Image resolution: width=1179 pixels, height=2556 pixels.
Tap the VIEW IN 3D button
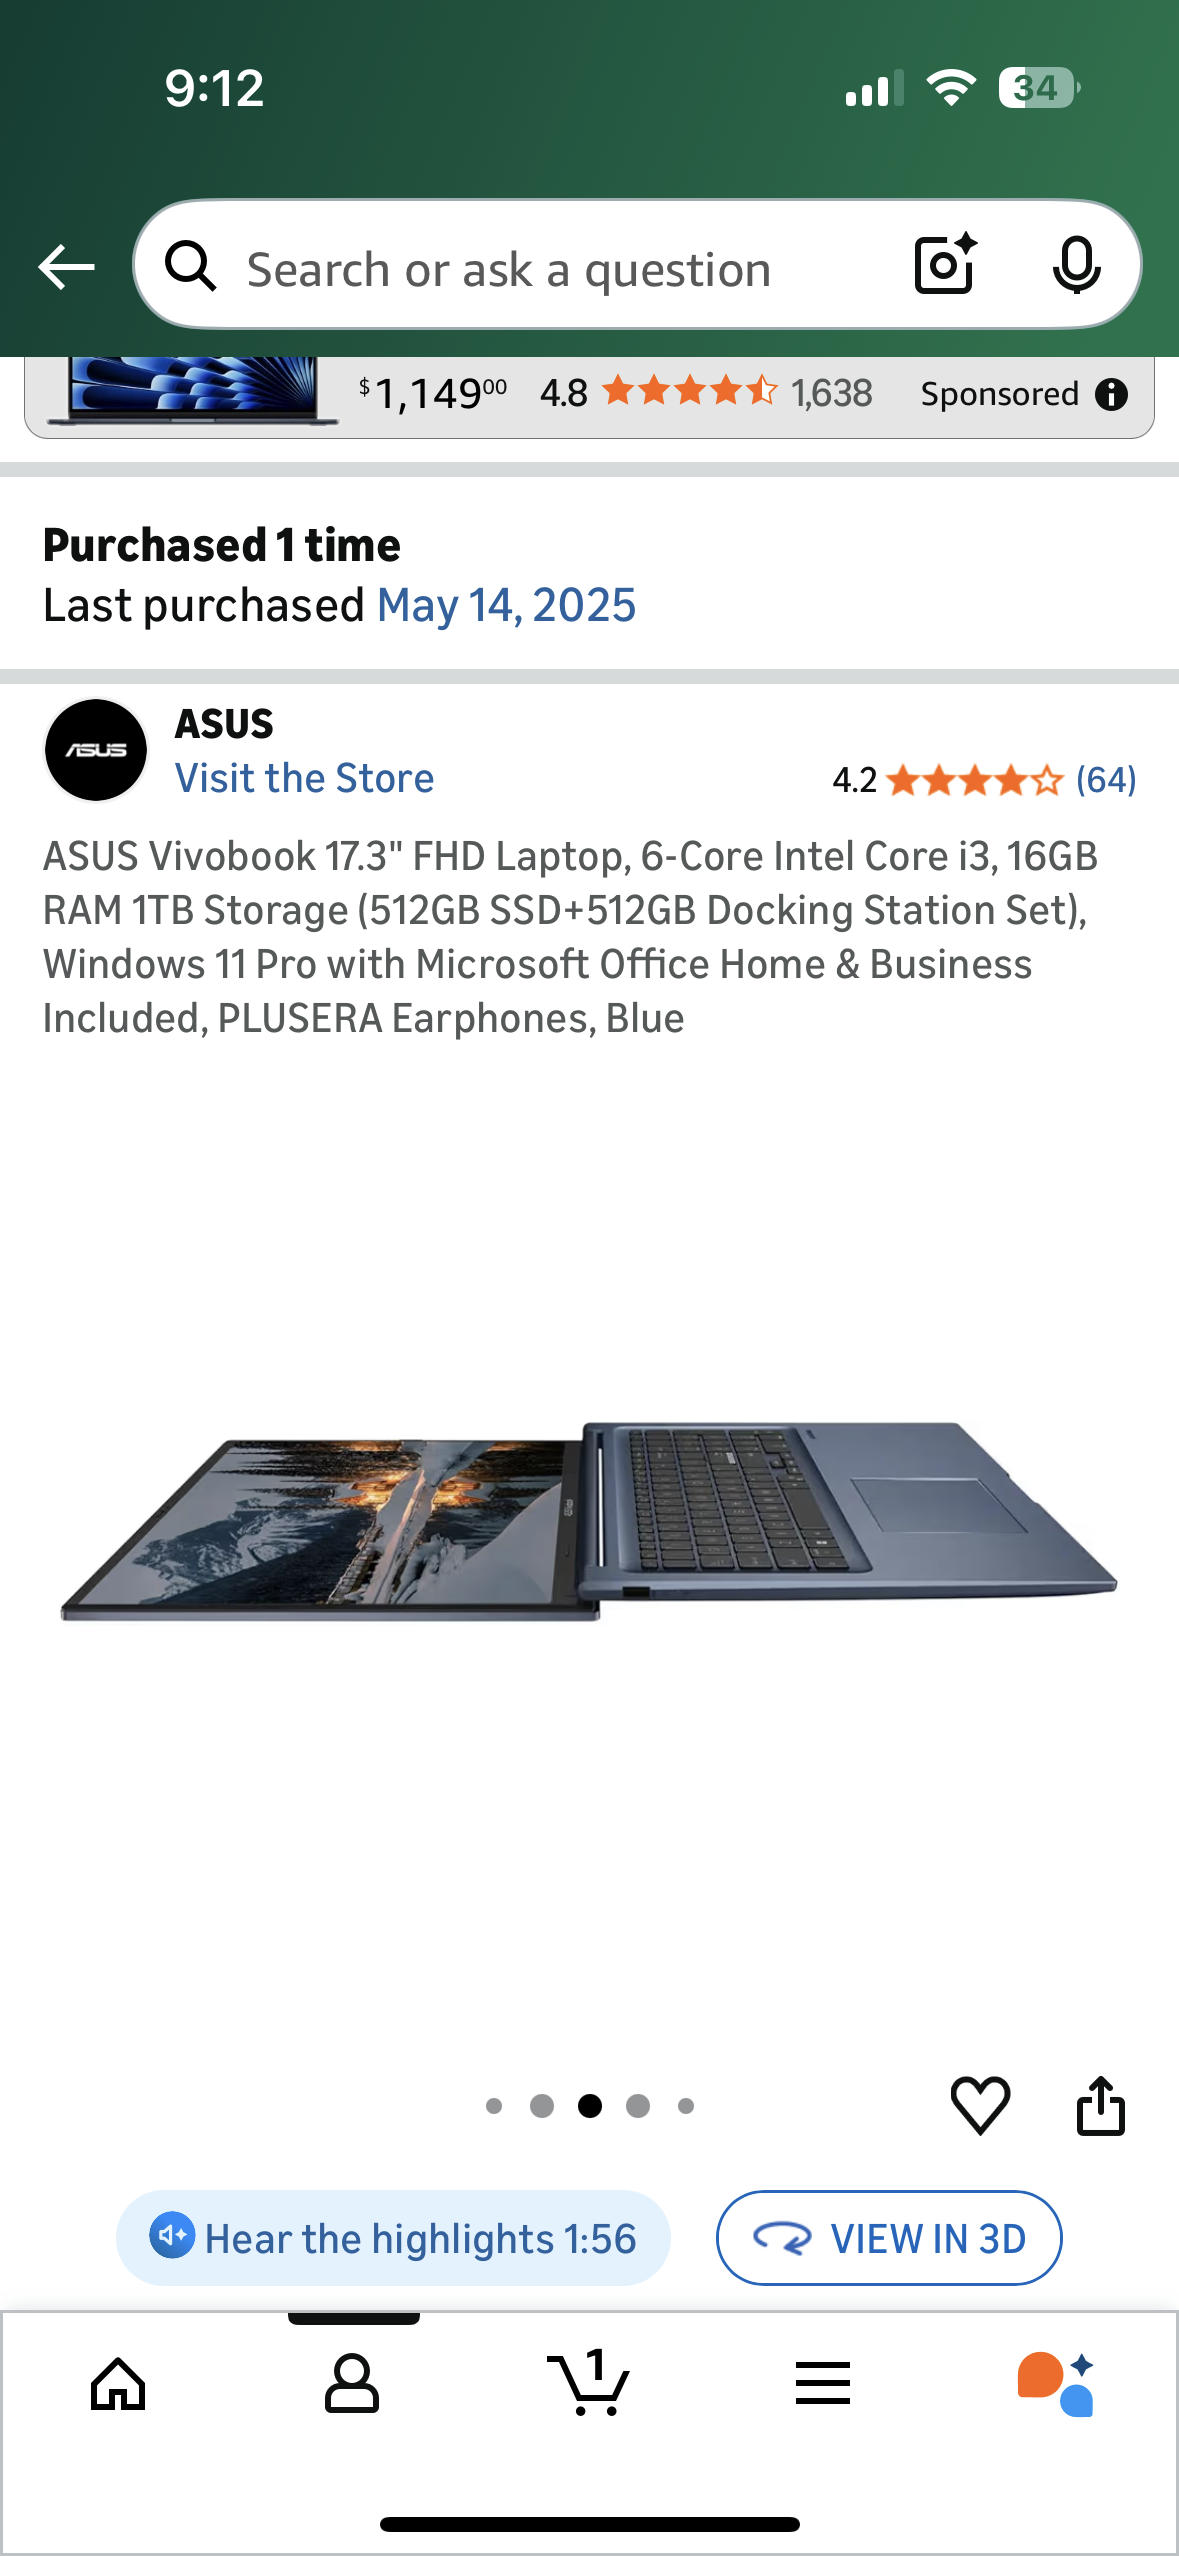pyautogui.click(x=889, y=2238)
